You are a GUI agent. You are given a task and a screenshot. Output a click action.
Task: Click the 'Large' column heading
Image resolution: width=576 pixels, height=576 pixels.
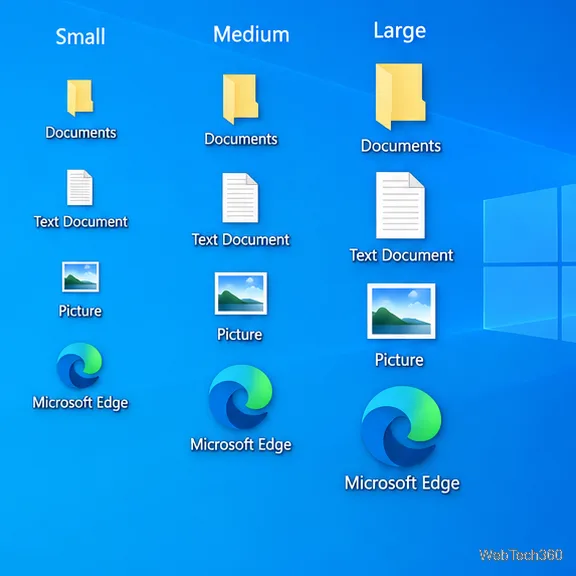(x=400, y=31)
